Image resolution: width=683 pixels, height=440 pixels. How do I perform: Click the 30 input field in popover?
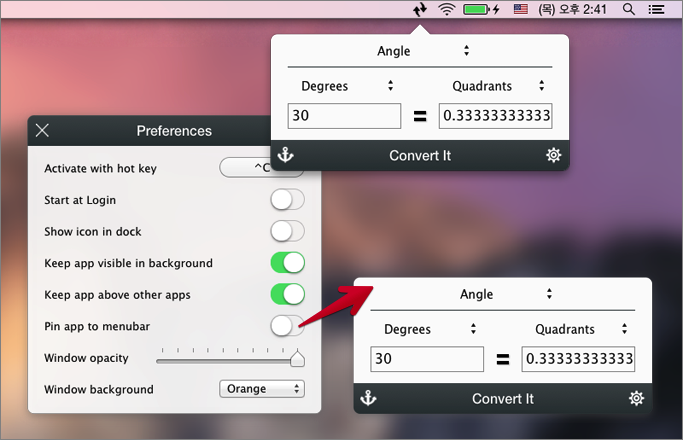[x=344, y=116]
